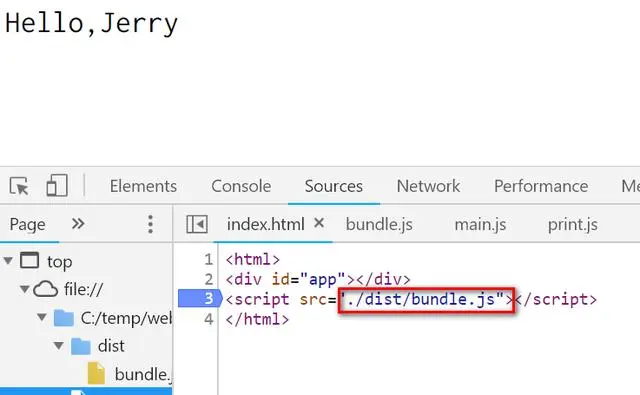Collapse the dist folder arrow
This screenshot has height=395, width=640.
[59, 346]
